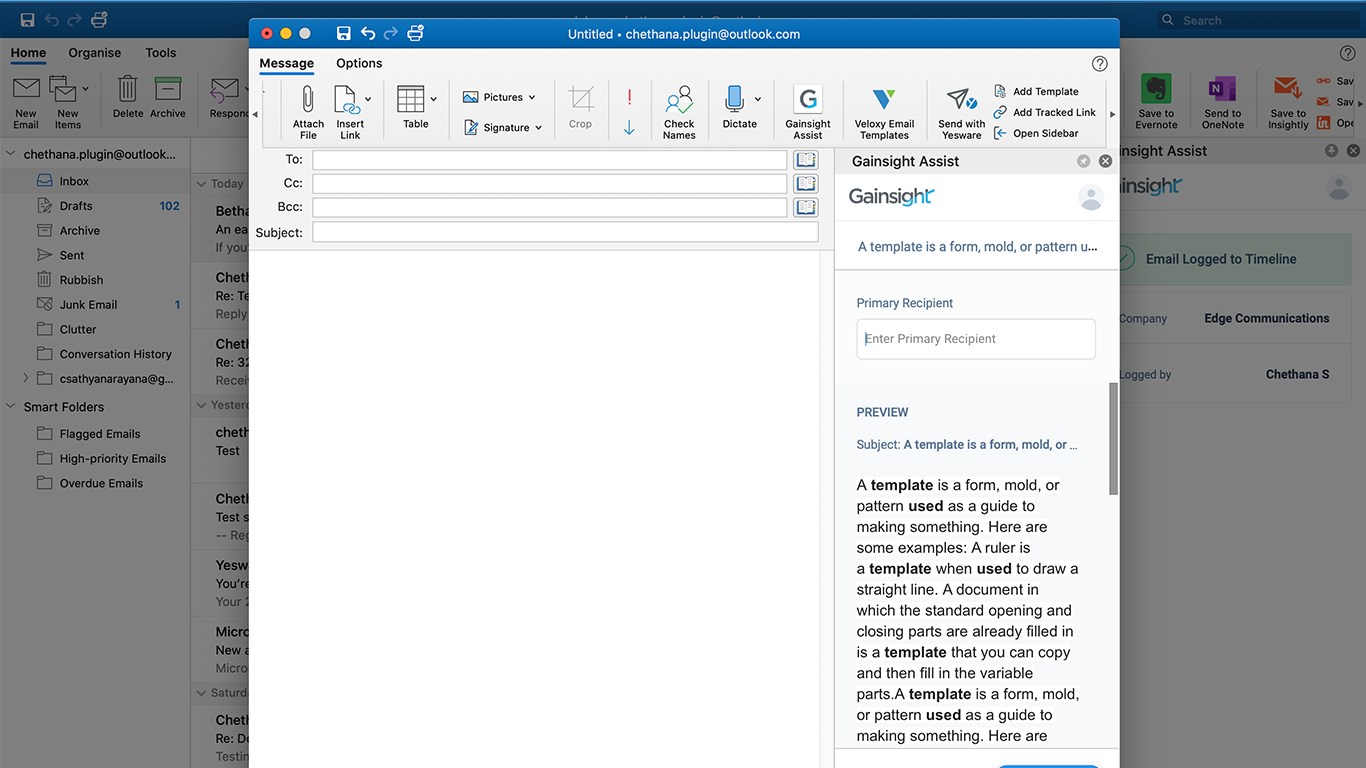The width and height of the screenshot is (1366, 768).
Task: Expand the Insert Link dropdown arrow
Action: pos(368,99)
